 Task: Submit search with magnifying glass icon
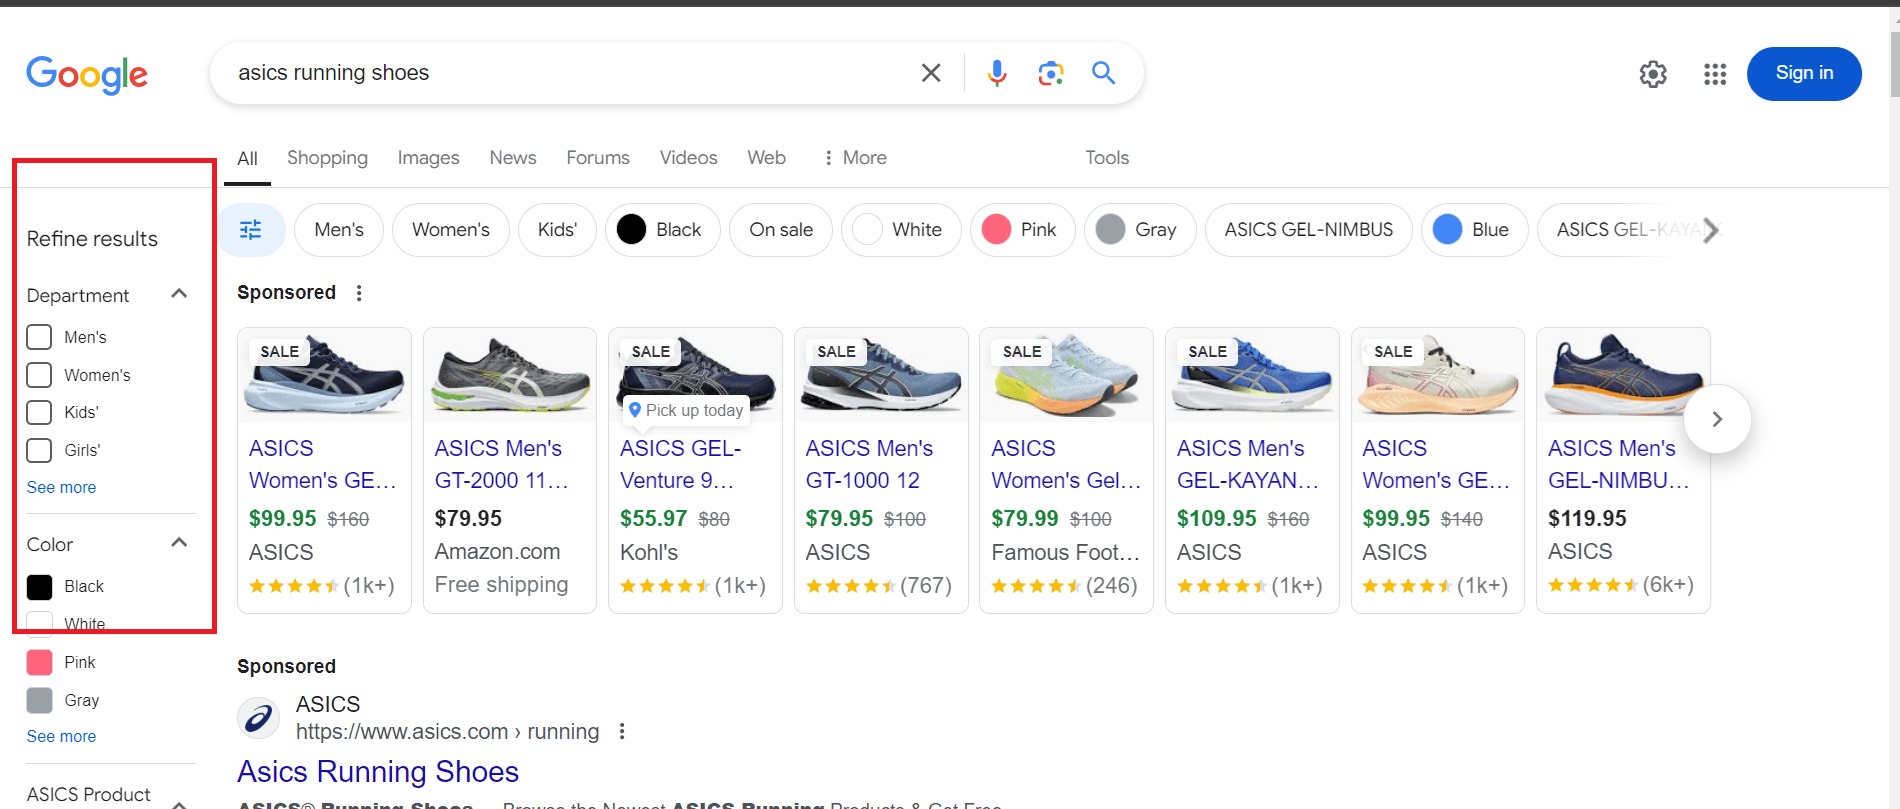click(x=1104, y=73)
